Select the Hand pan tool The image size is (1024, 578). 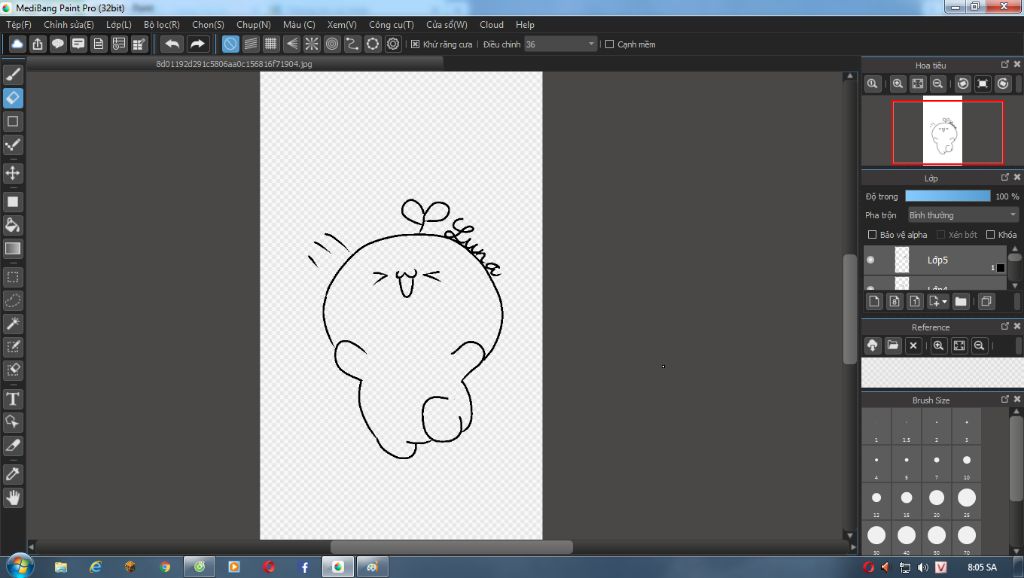(x=12, y=498)
